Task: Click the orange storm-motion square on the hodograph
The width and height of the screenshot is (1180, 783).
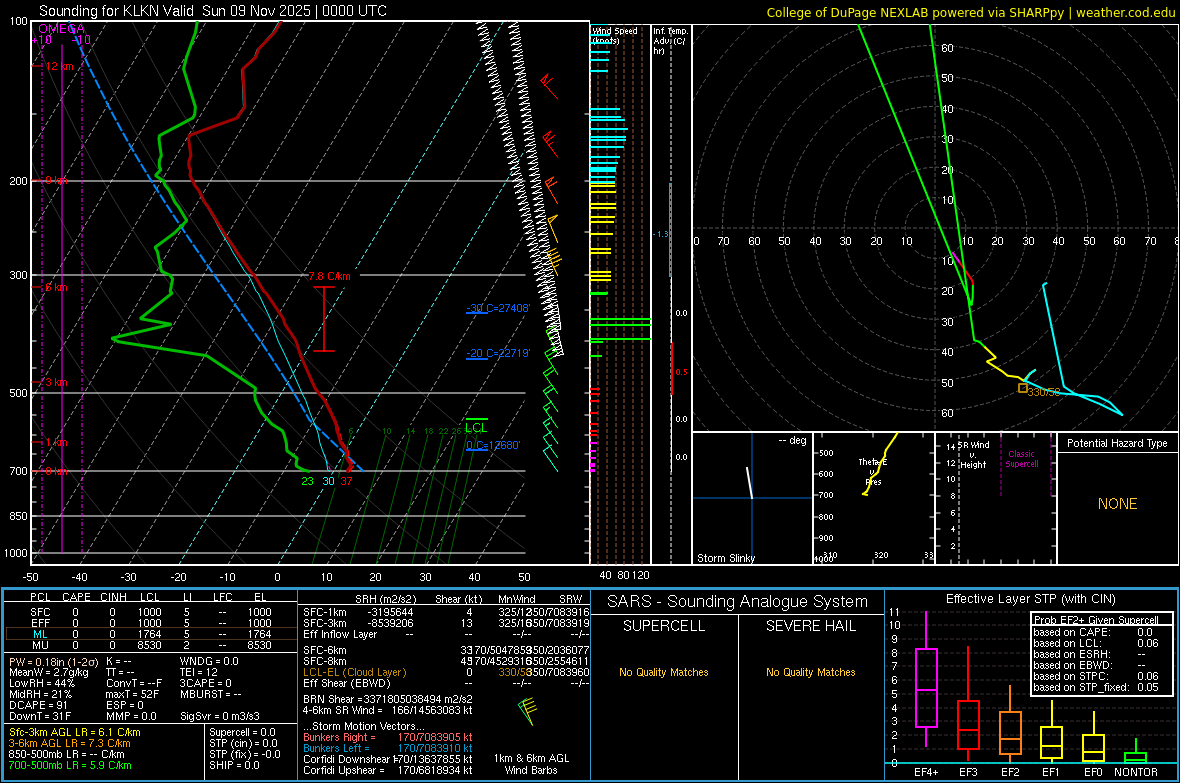Action: click(x=1023, y=388)
